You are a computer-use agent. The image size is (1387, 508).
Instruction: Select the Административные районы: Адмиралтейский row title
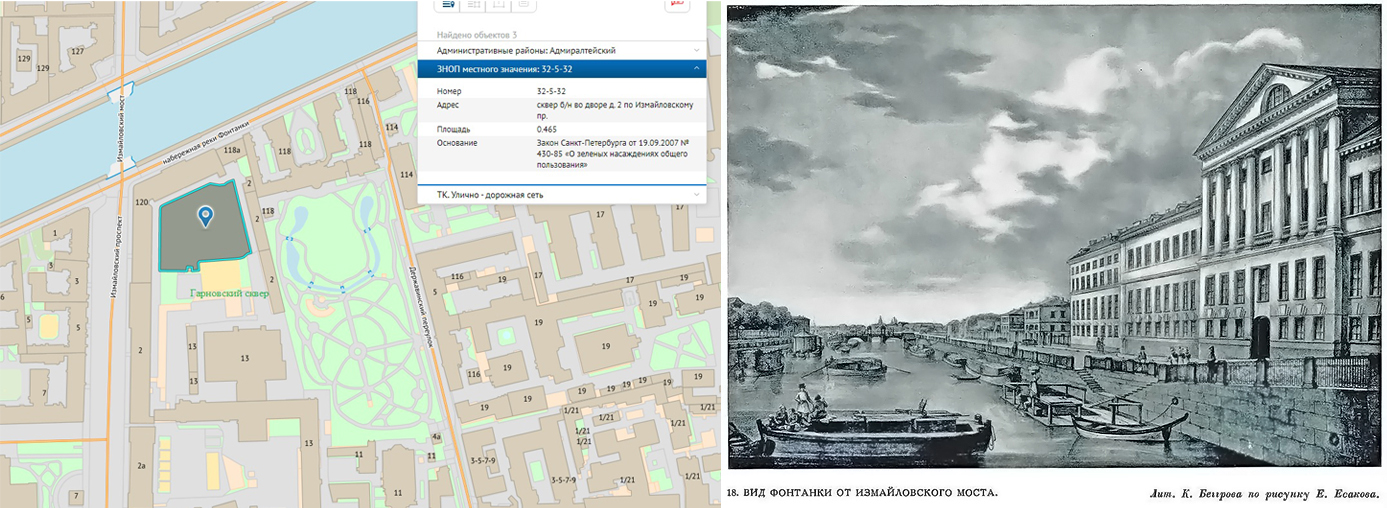click(526, 50)
